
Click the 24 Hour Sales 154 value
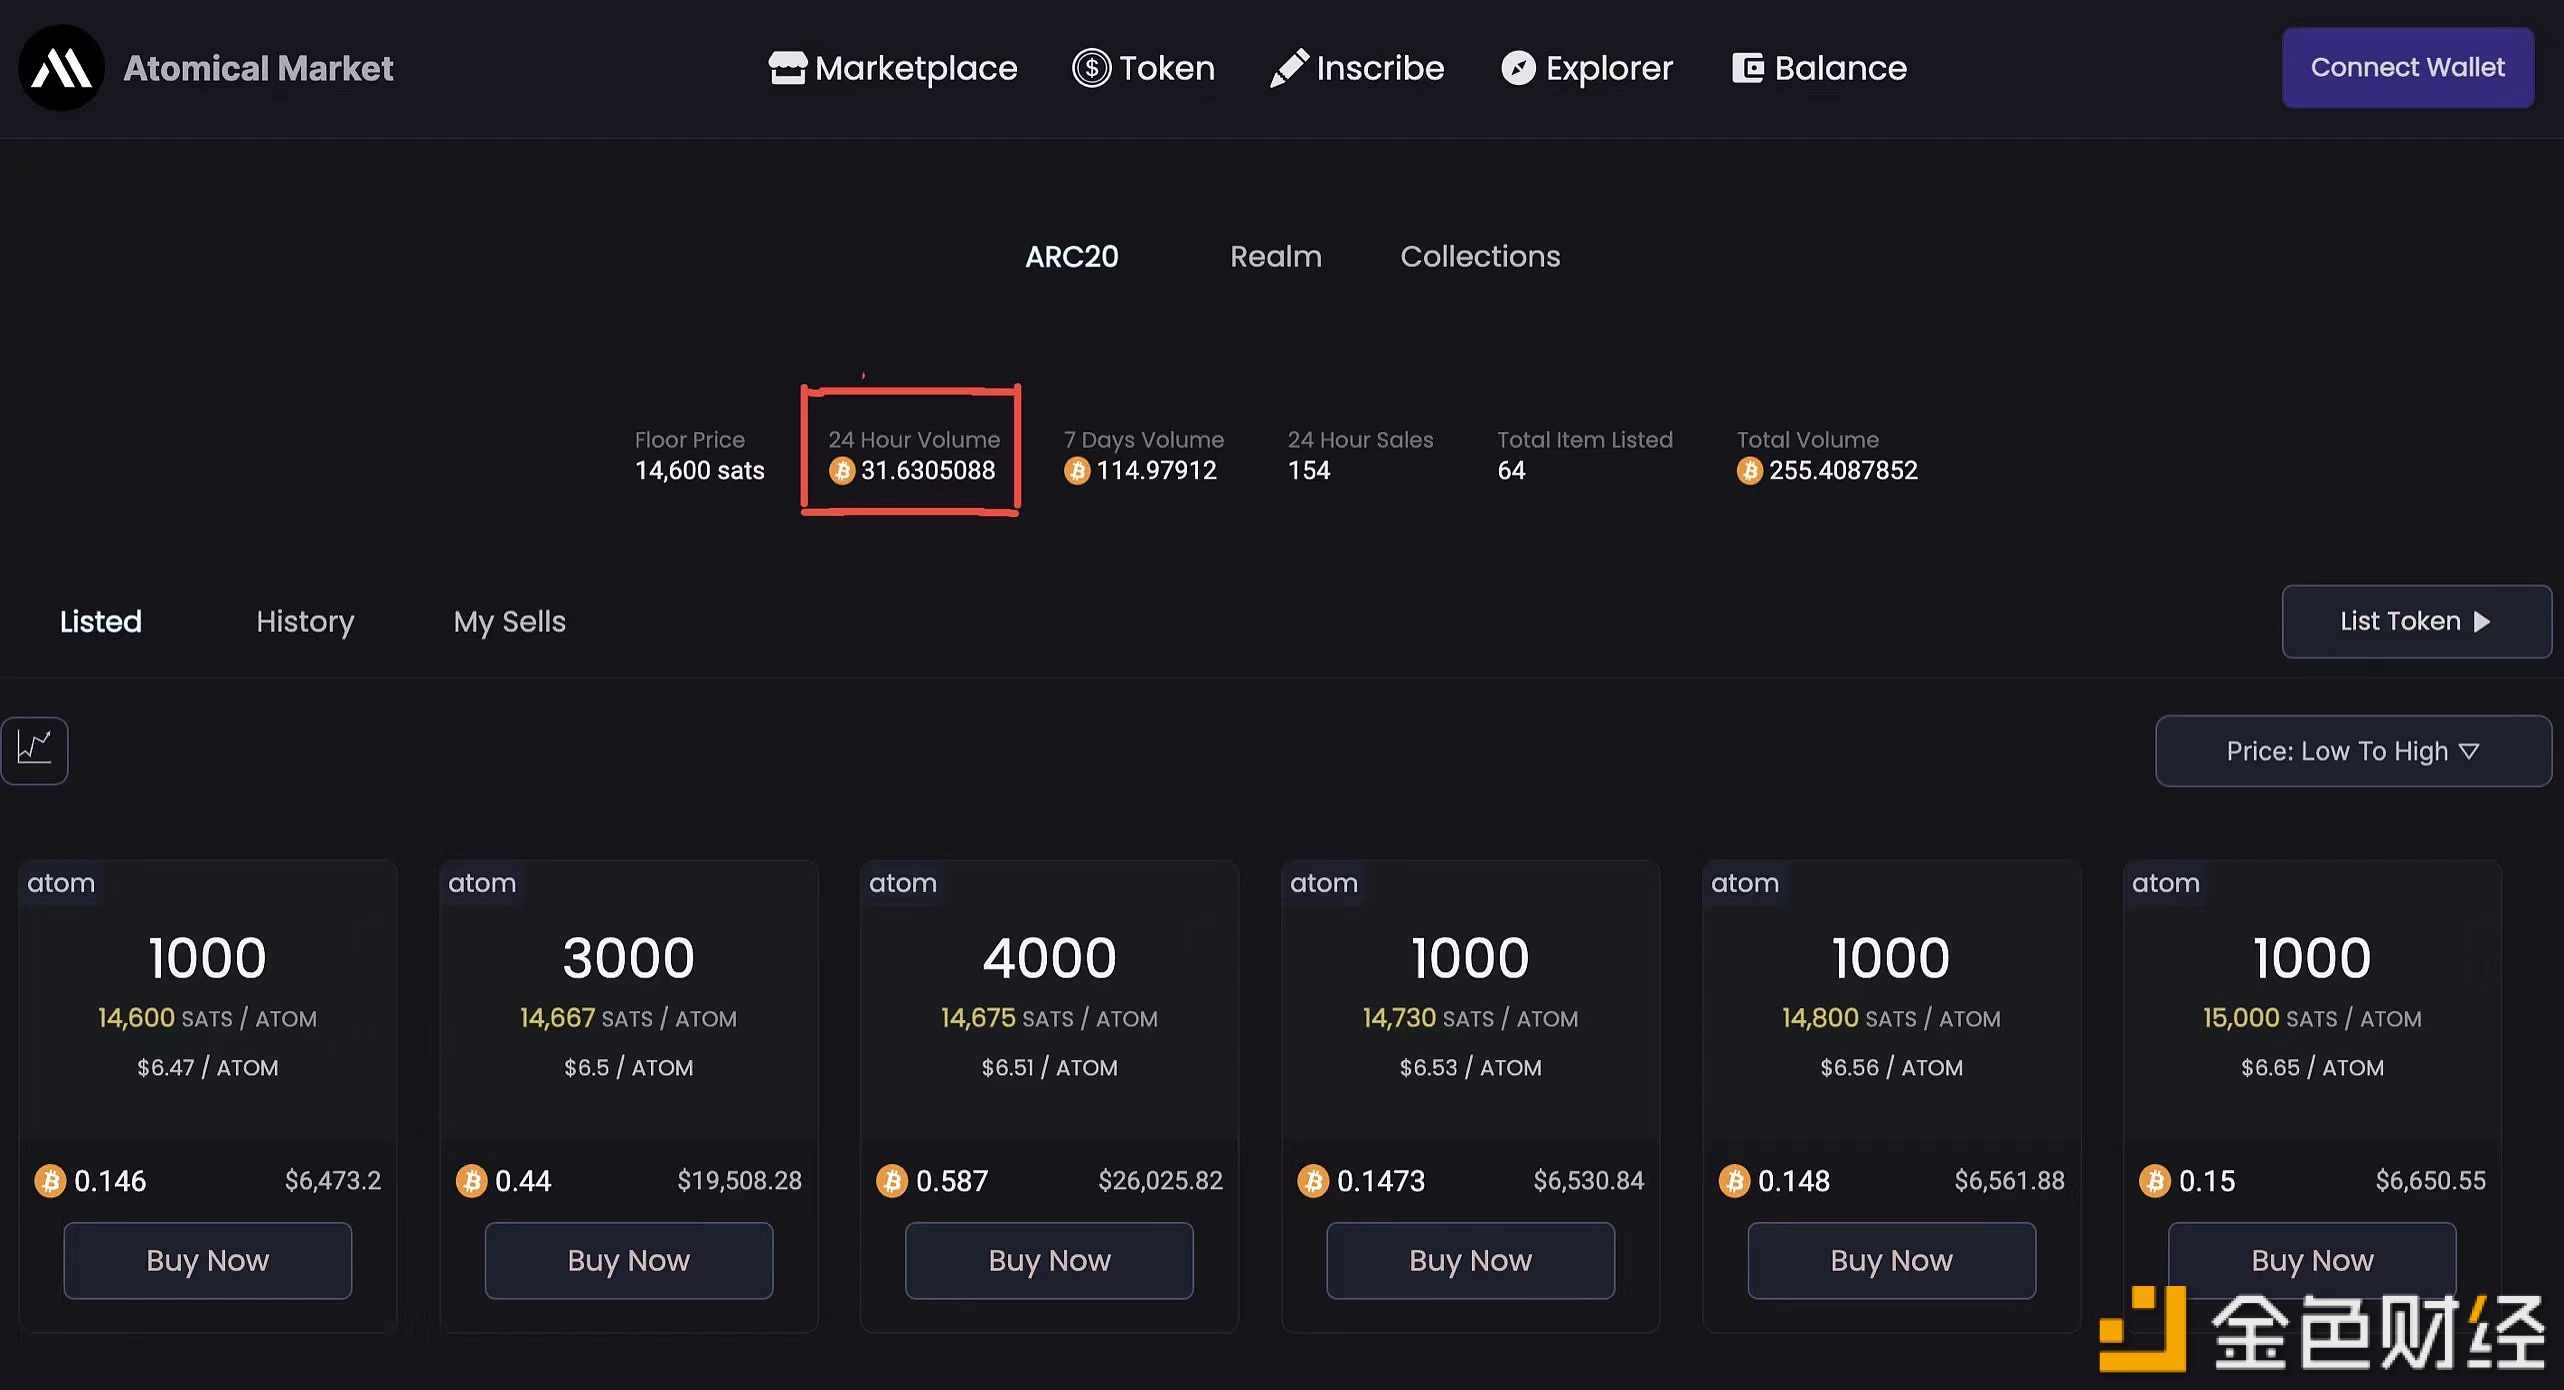point(1309,470)
